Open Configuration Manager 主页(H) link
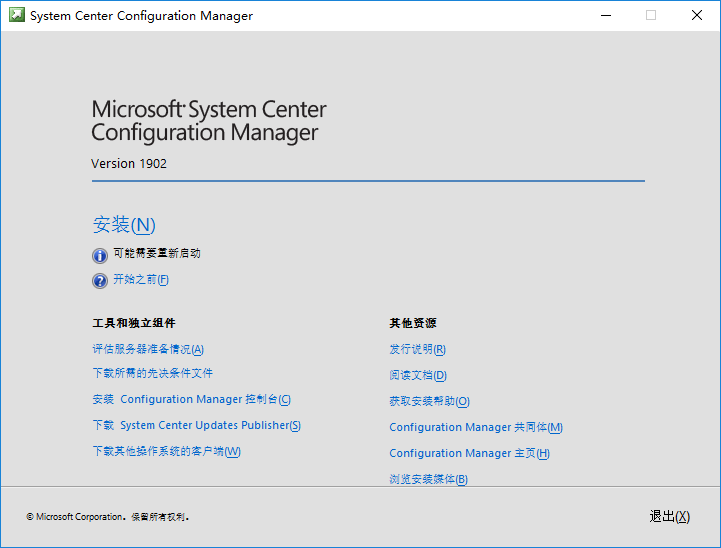This screenshot has height=548, width=721. [469, 453]
